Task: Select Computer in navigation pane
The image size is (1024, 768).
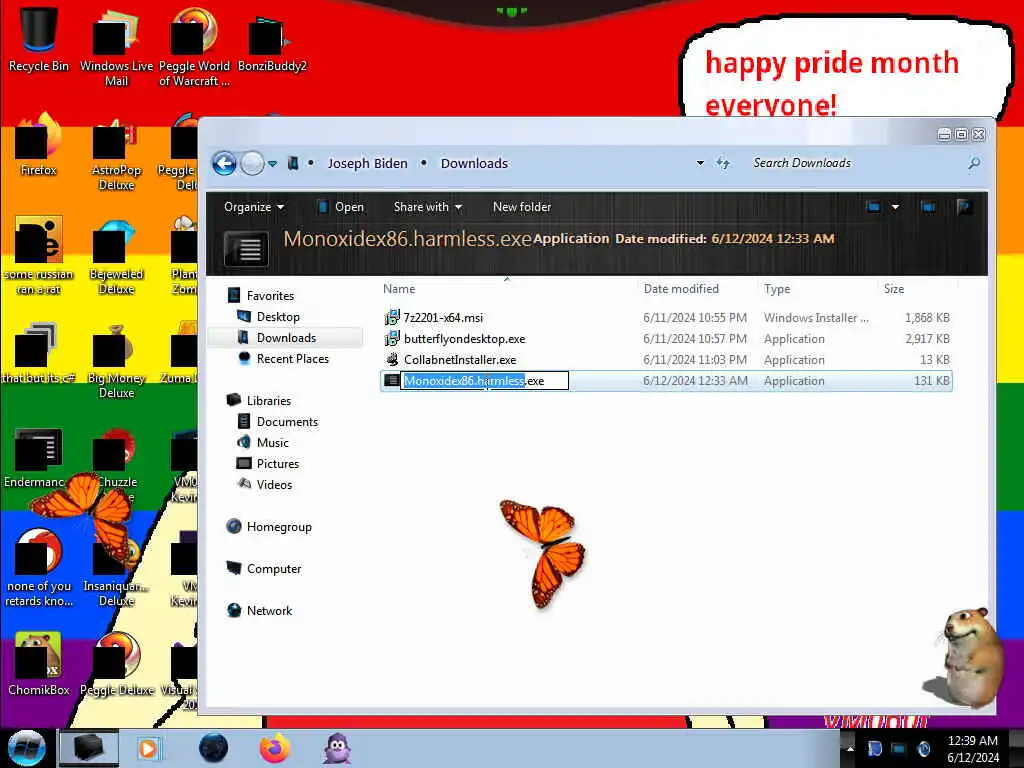Action: click(x=274, y=569)
